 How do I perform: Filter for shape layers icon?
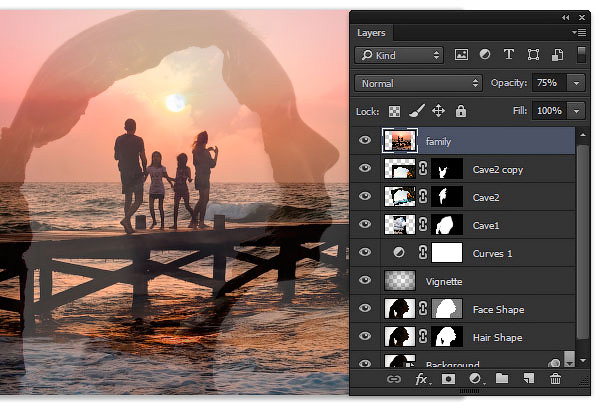tap(533, 55)
